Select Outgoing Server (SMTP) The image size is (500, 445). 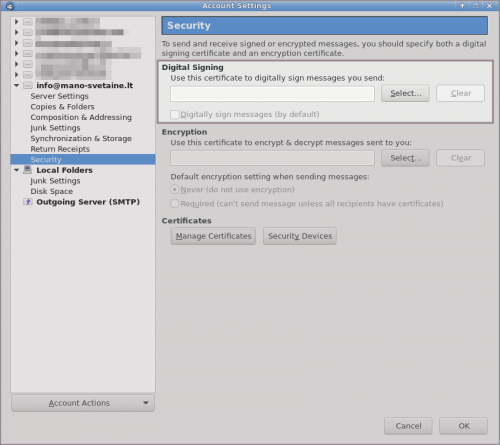point(88,202)
